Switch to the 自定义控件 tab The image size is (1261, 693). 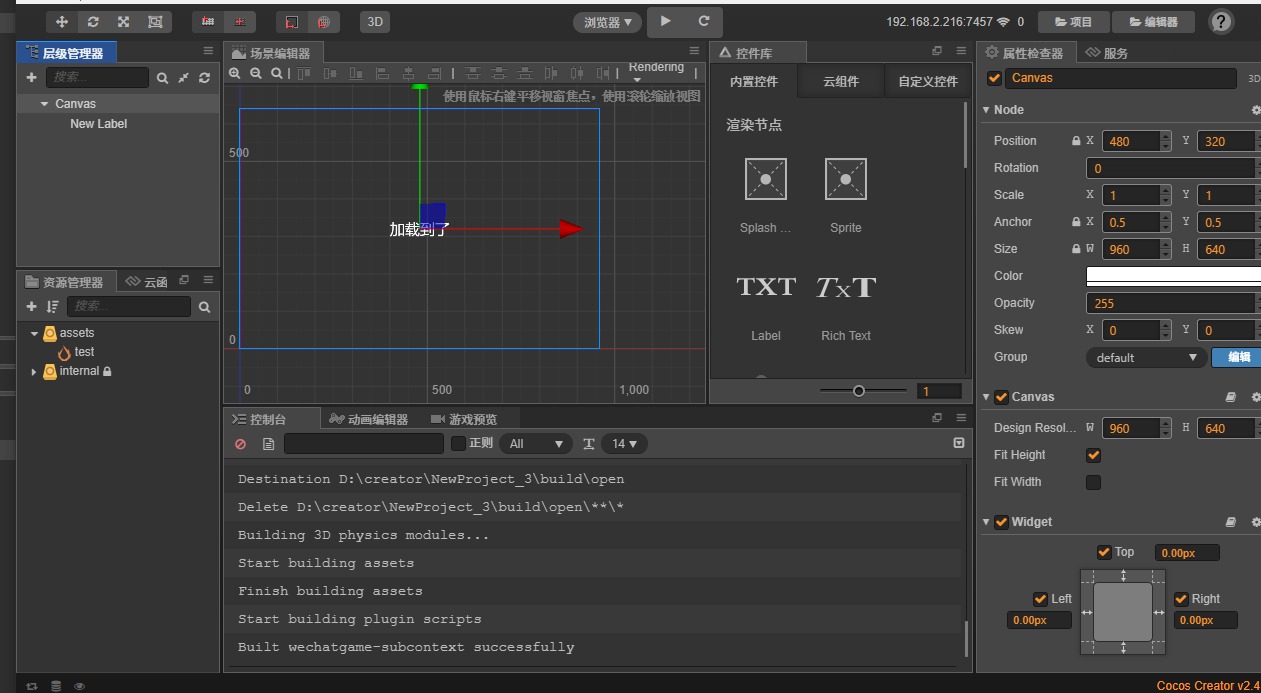927,81
